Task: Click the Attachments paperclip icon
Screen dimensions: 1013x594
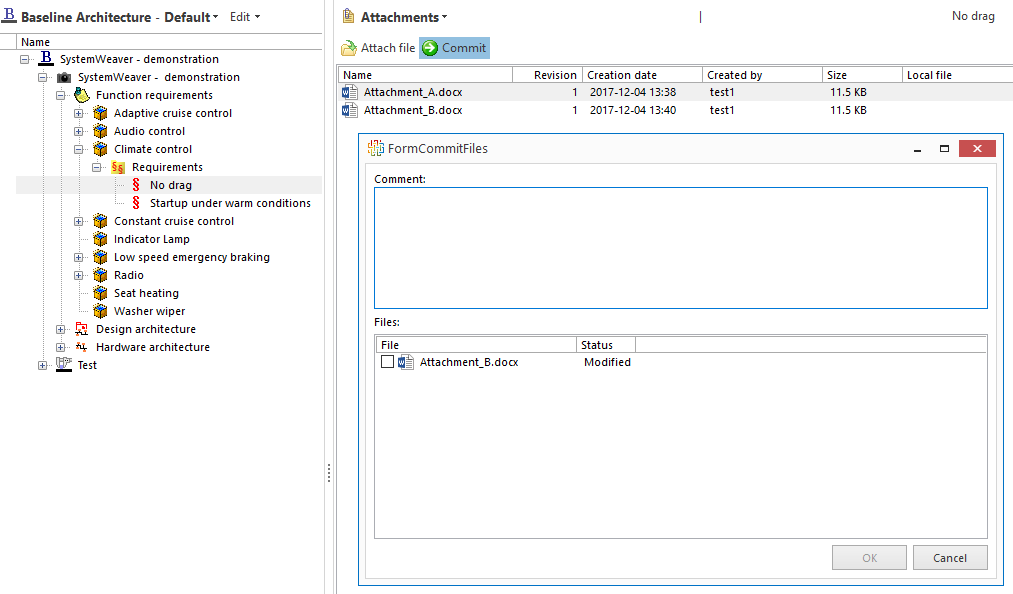Action: coord(349,16)
